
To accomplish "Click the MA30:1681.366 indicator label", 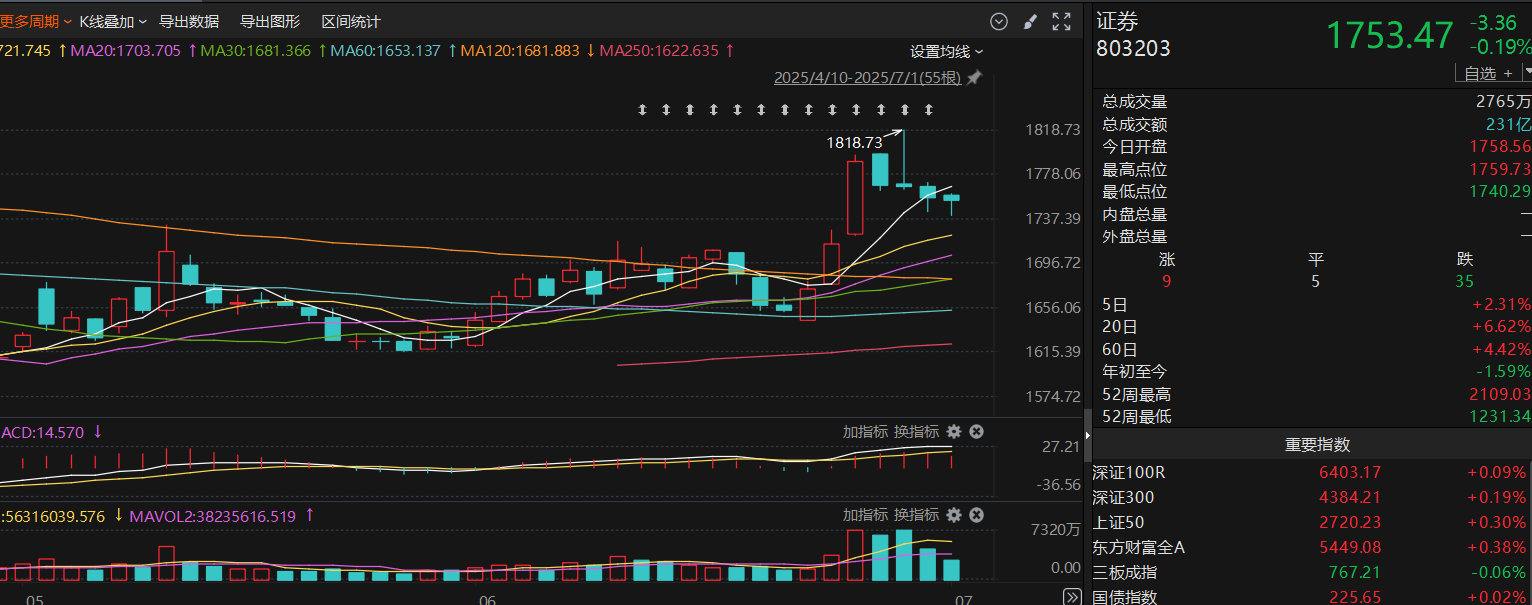I will [257, 50].
